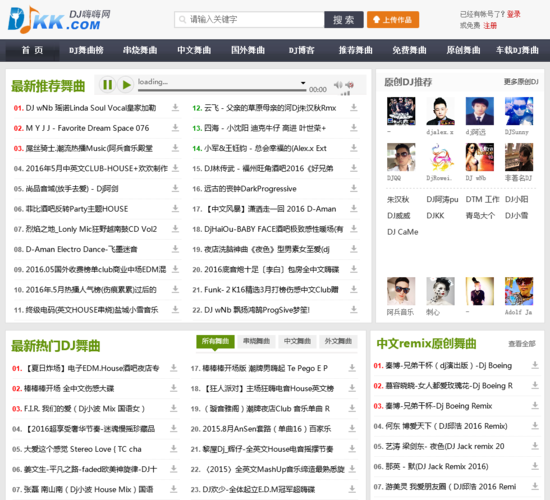Screen dimensions: 550x500
Task: Open the 中文舞曲 navigation menu item
Action: point(194,51)
